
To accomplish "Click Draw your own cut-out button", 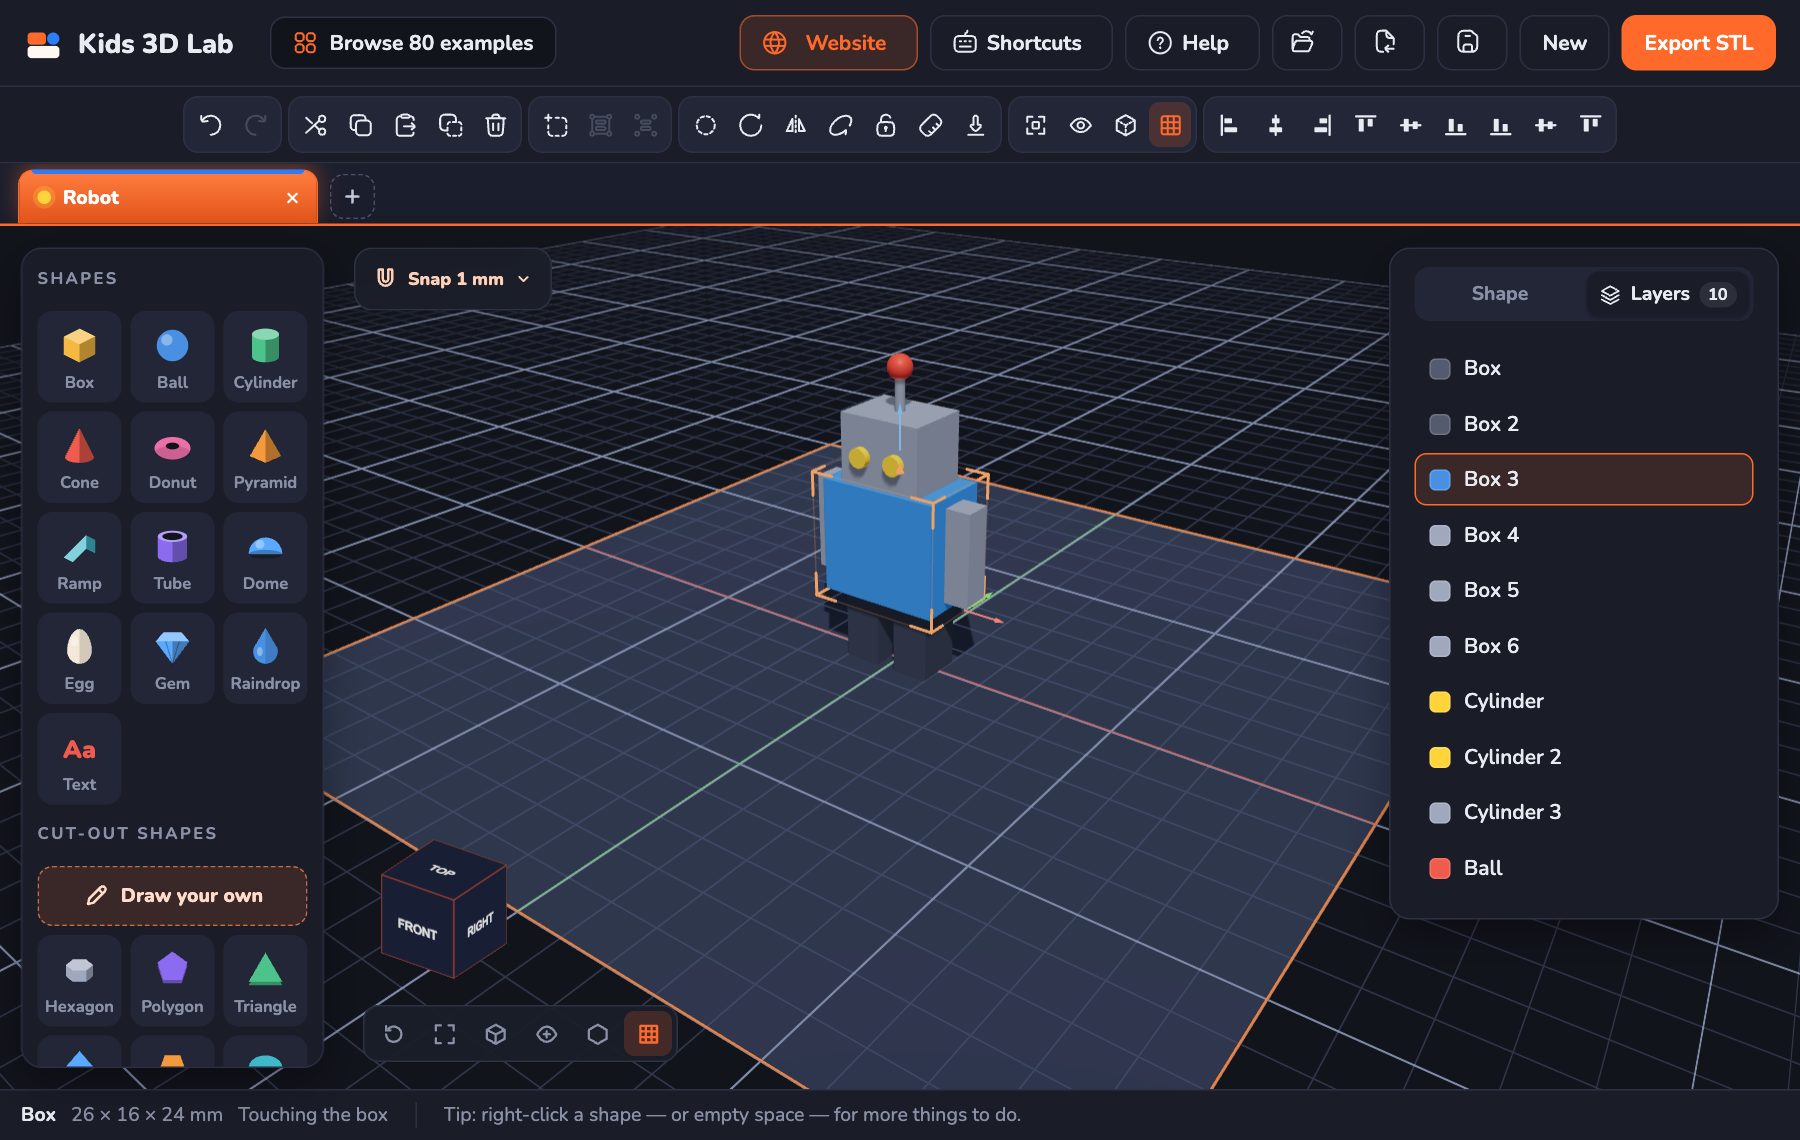I will pyautogui.click(x=172, y=896).
